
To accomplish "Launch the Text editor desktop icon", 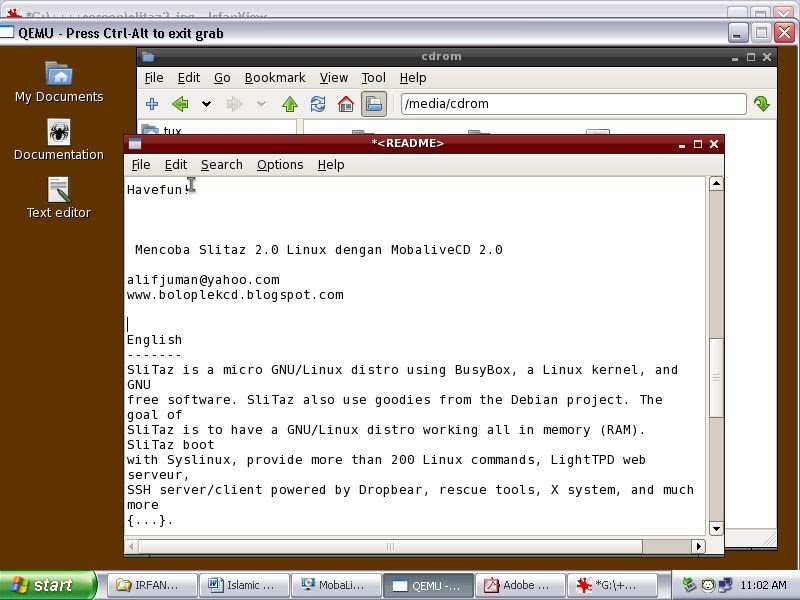I will coord(59,198).
